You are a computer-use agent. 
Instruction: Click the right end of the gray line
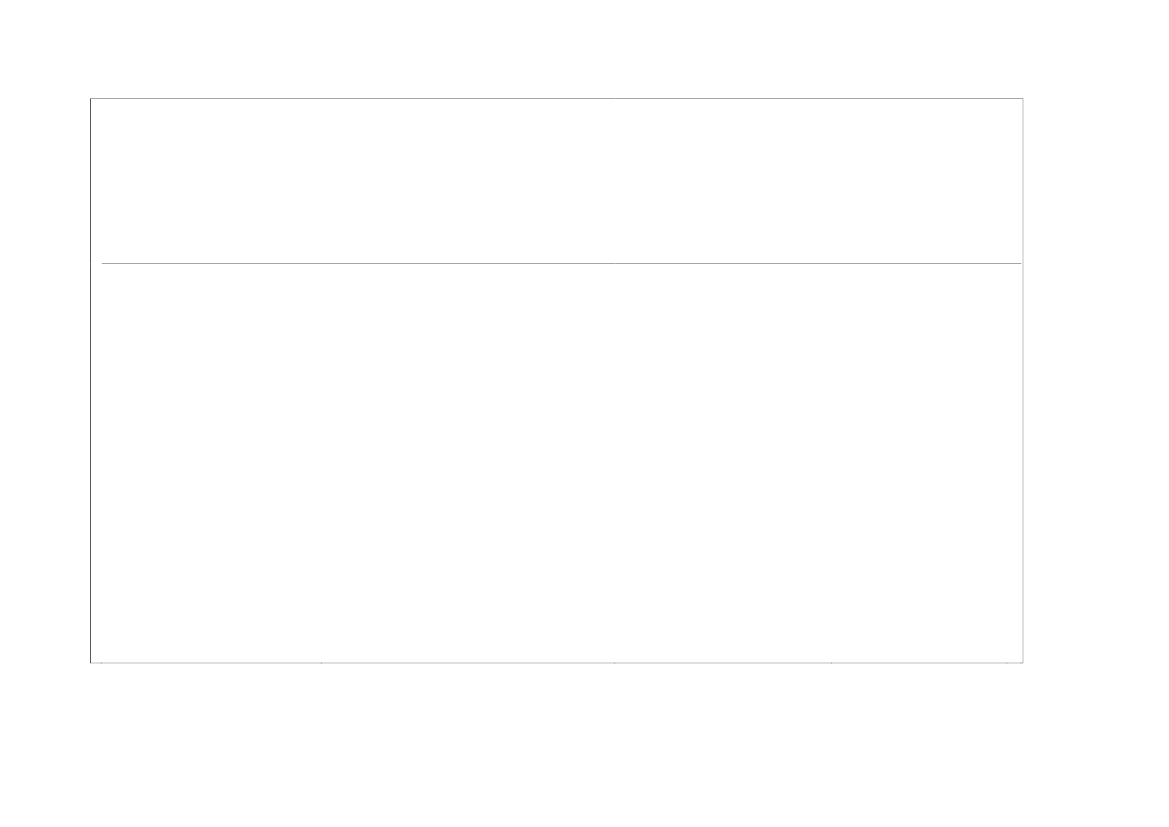[1021, 263]
